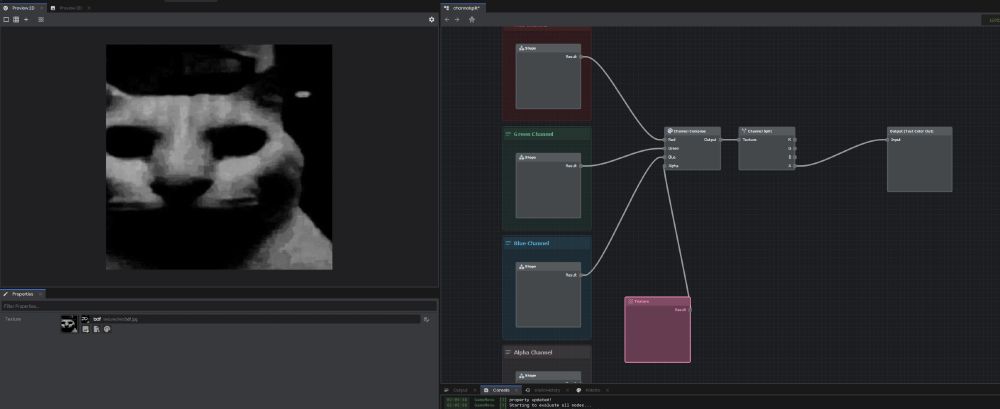
Task: Click the pink Texture node's icon
Action: [x=630, y=301]
